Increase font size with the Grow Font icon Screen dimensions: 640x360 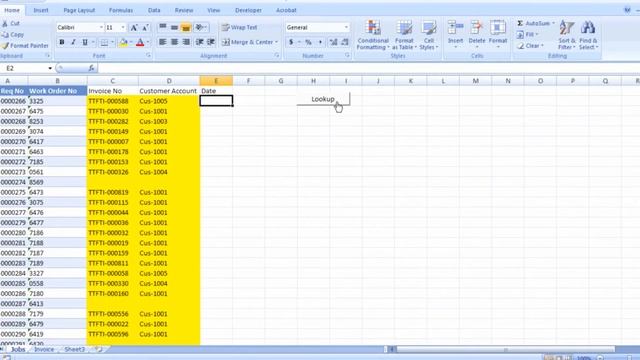[x=133, y=28]
